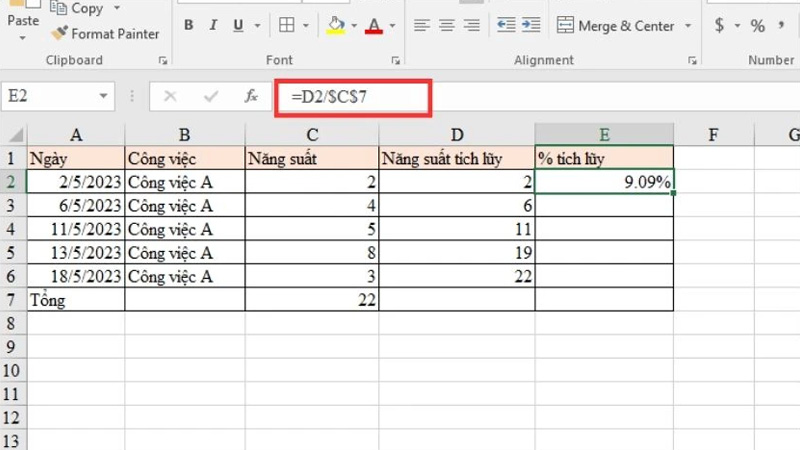Toggle underline formatting
The height and width of the screenshot is (450, 800).
(x=238, y=25)
